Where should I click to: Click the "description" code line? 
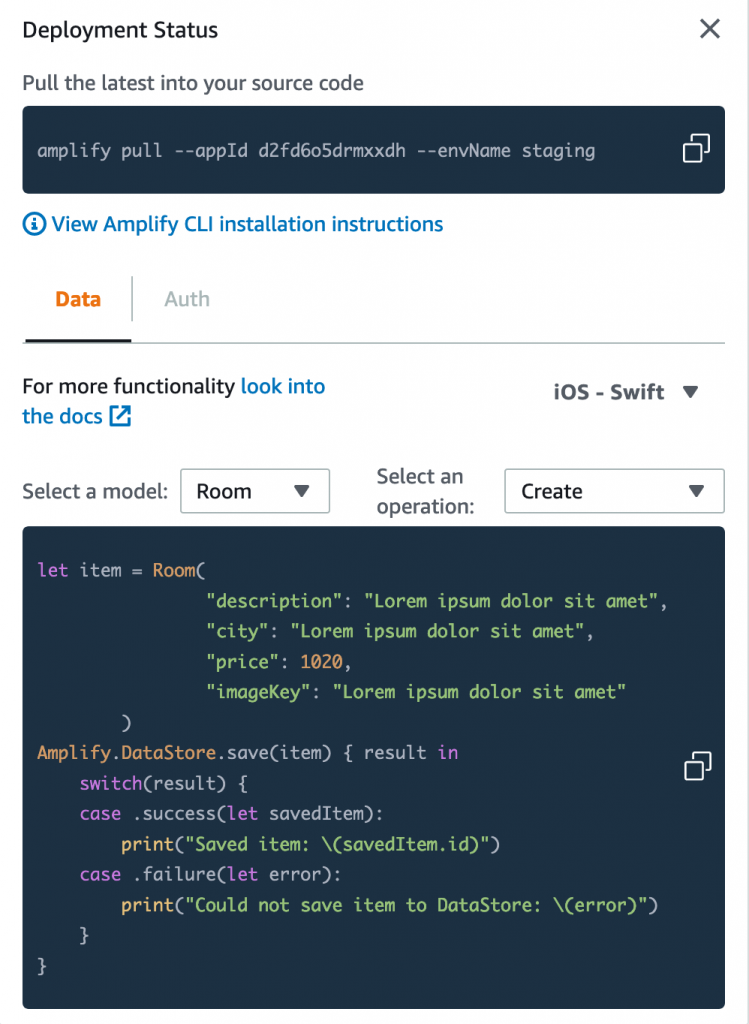pos(436,601)
